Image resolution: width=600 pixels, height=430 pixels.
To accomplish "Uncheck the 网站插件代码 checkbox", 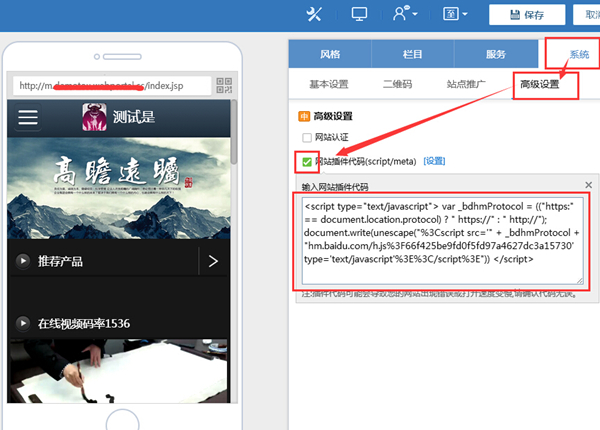I will point(307,161).
